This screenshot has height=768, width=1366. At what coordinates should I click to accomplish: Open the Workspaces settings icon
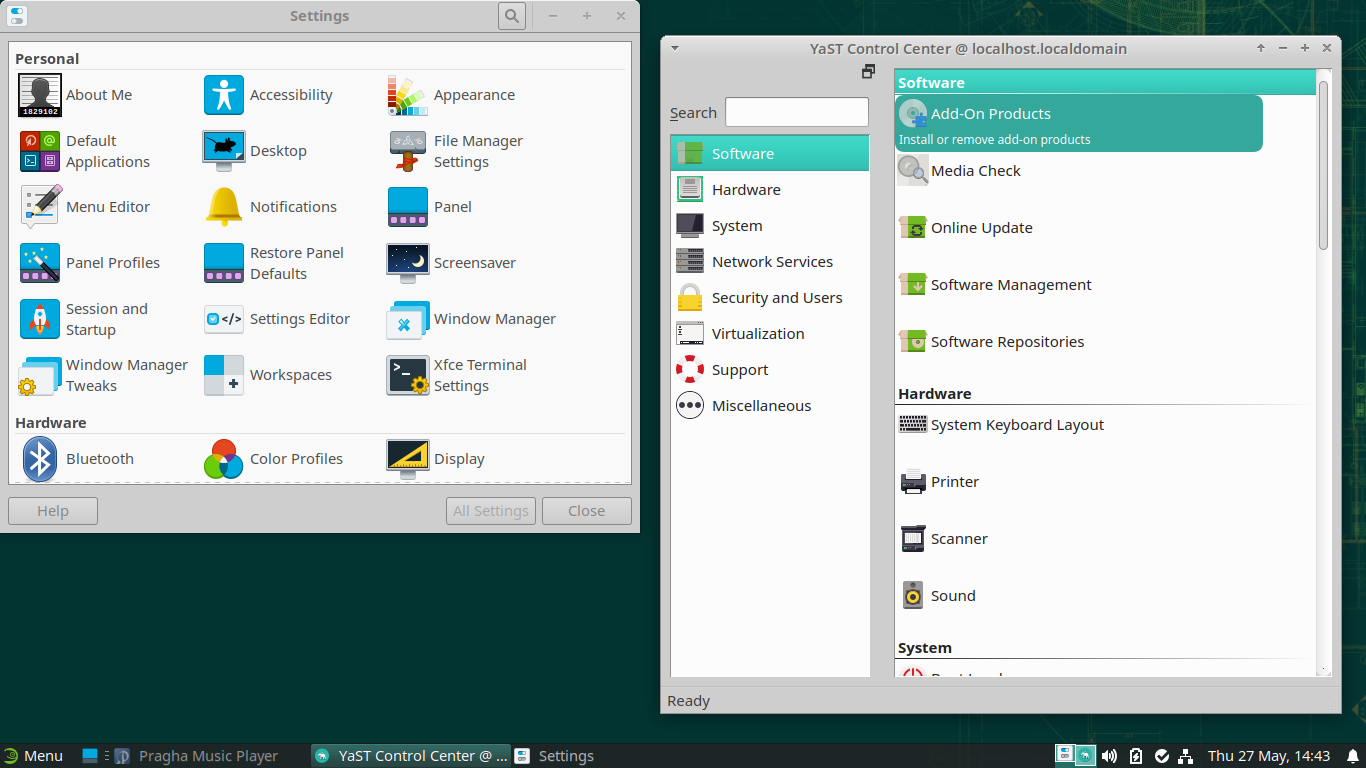click(224, 375)
